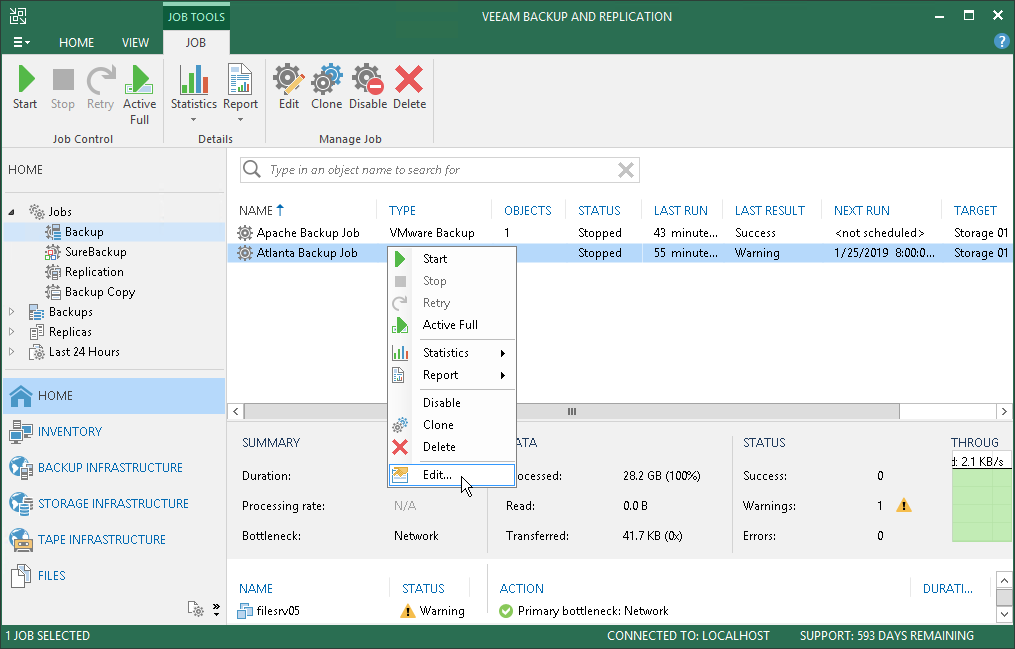The width and height of the screenshot is (1015, 649).
Task: Click the Disable job ribbon icon
Action: pyautogui.click(x=368, y=87)
